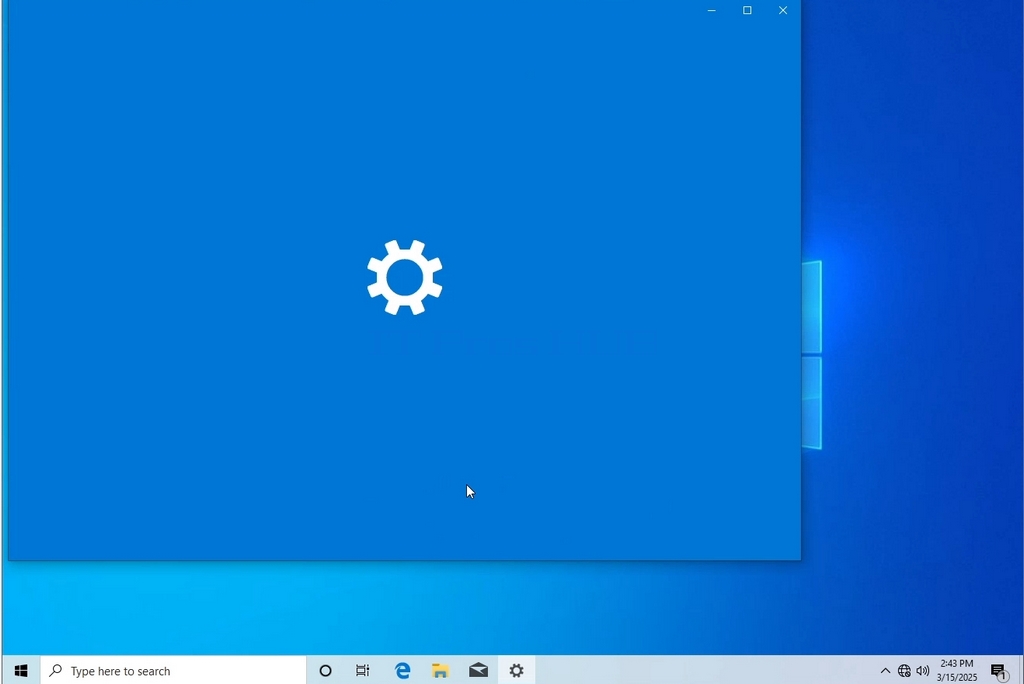Maximize the Settings window
This screenshot has height=684, width=1024.
pyautogui.click(x=747, y=10)
